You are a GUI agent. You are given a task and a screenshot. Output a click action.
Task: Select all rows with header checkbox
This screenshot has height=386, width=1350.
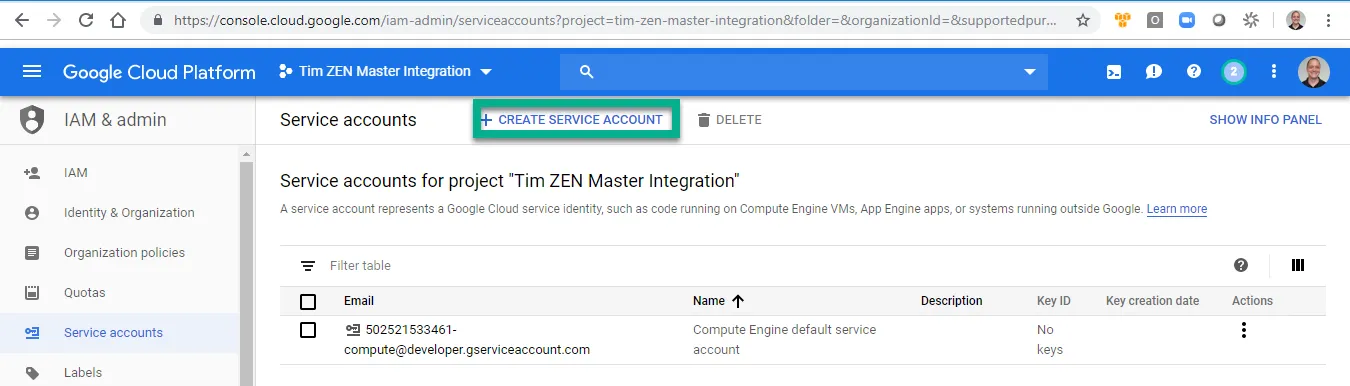click(x=308, y=301)
